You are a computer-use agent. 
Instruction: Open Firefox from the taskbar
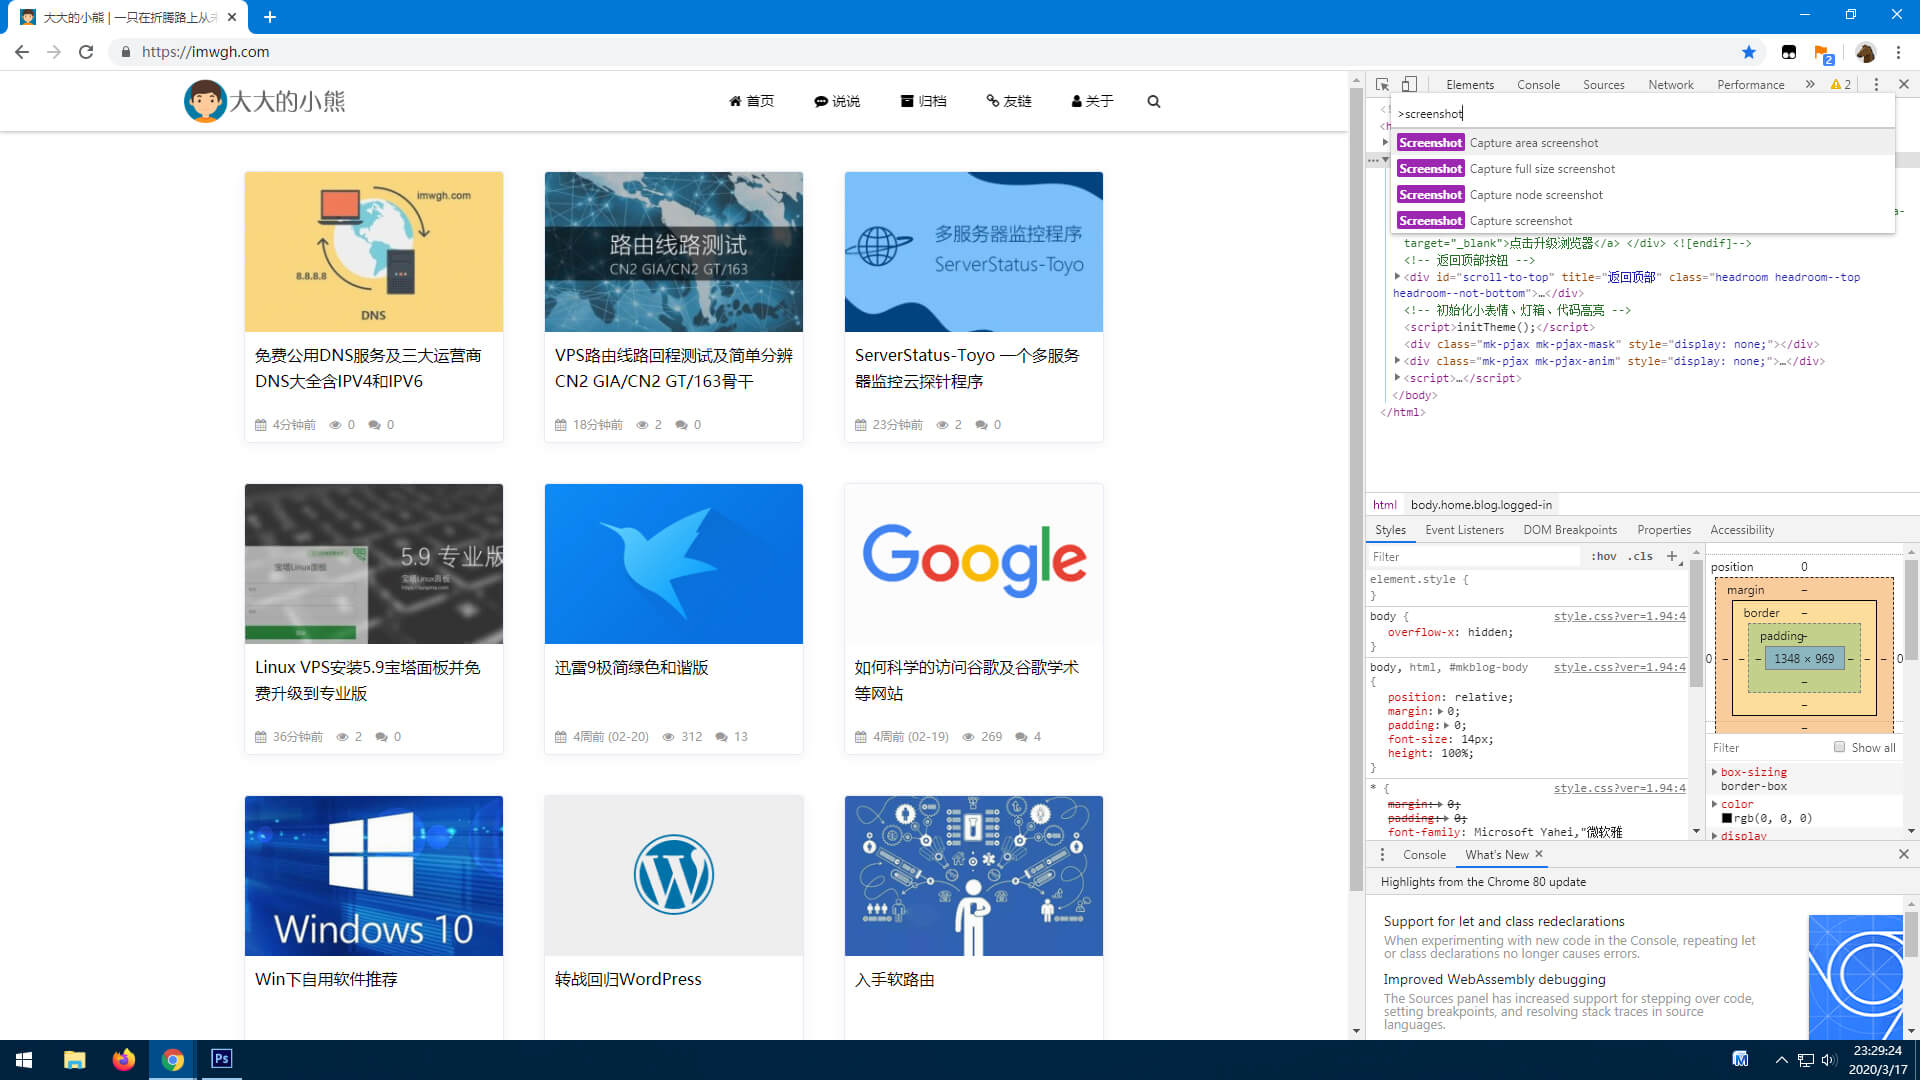[123, 1060]
